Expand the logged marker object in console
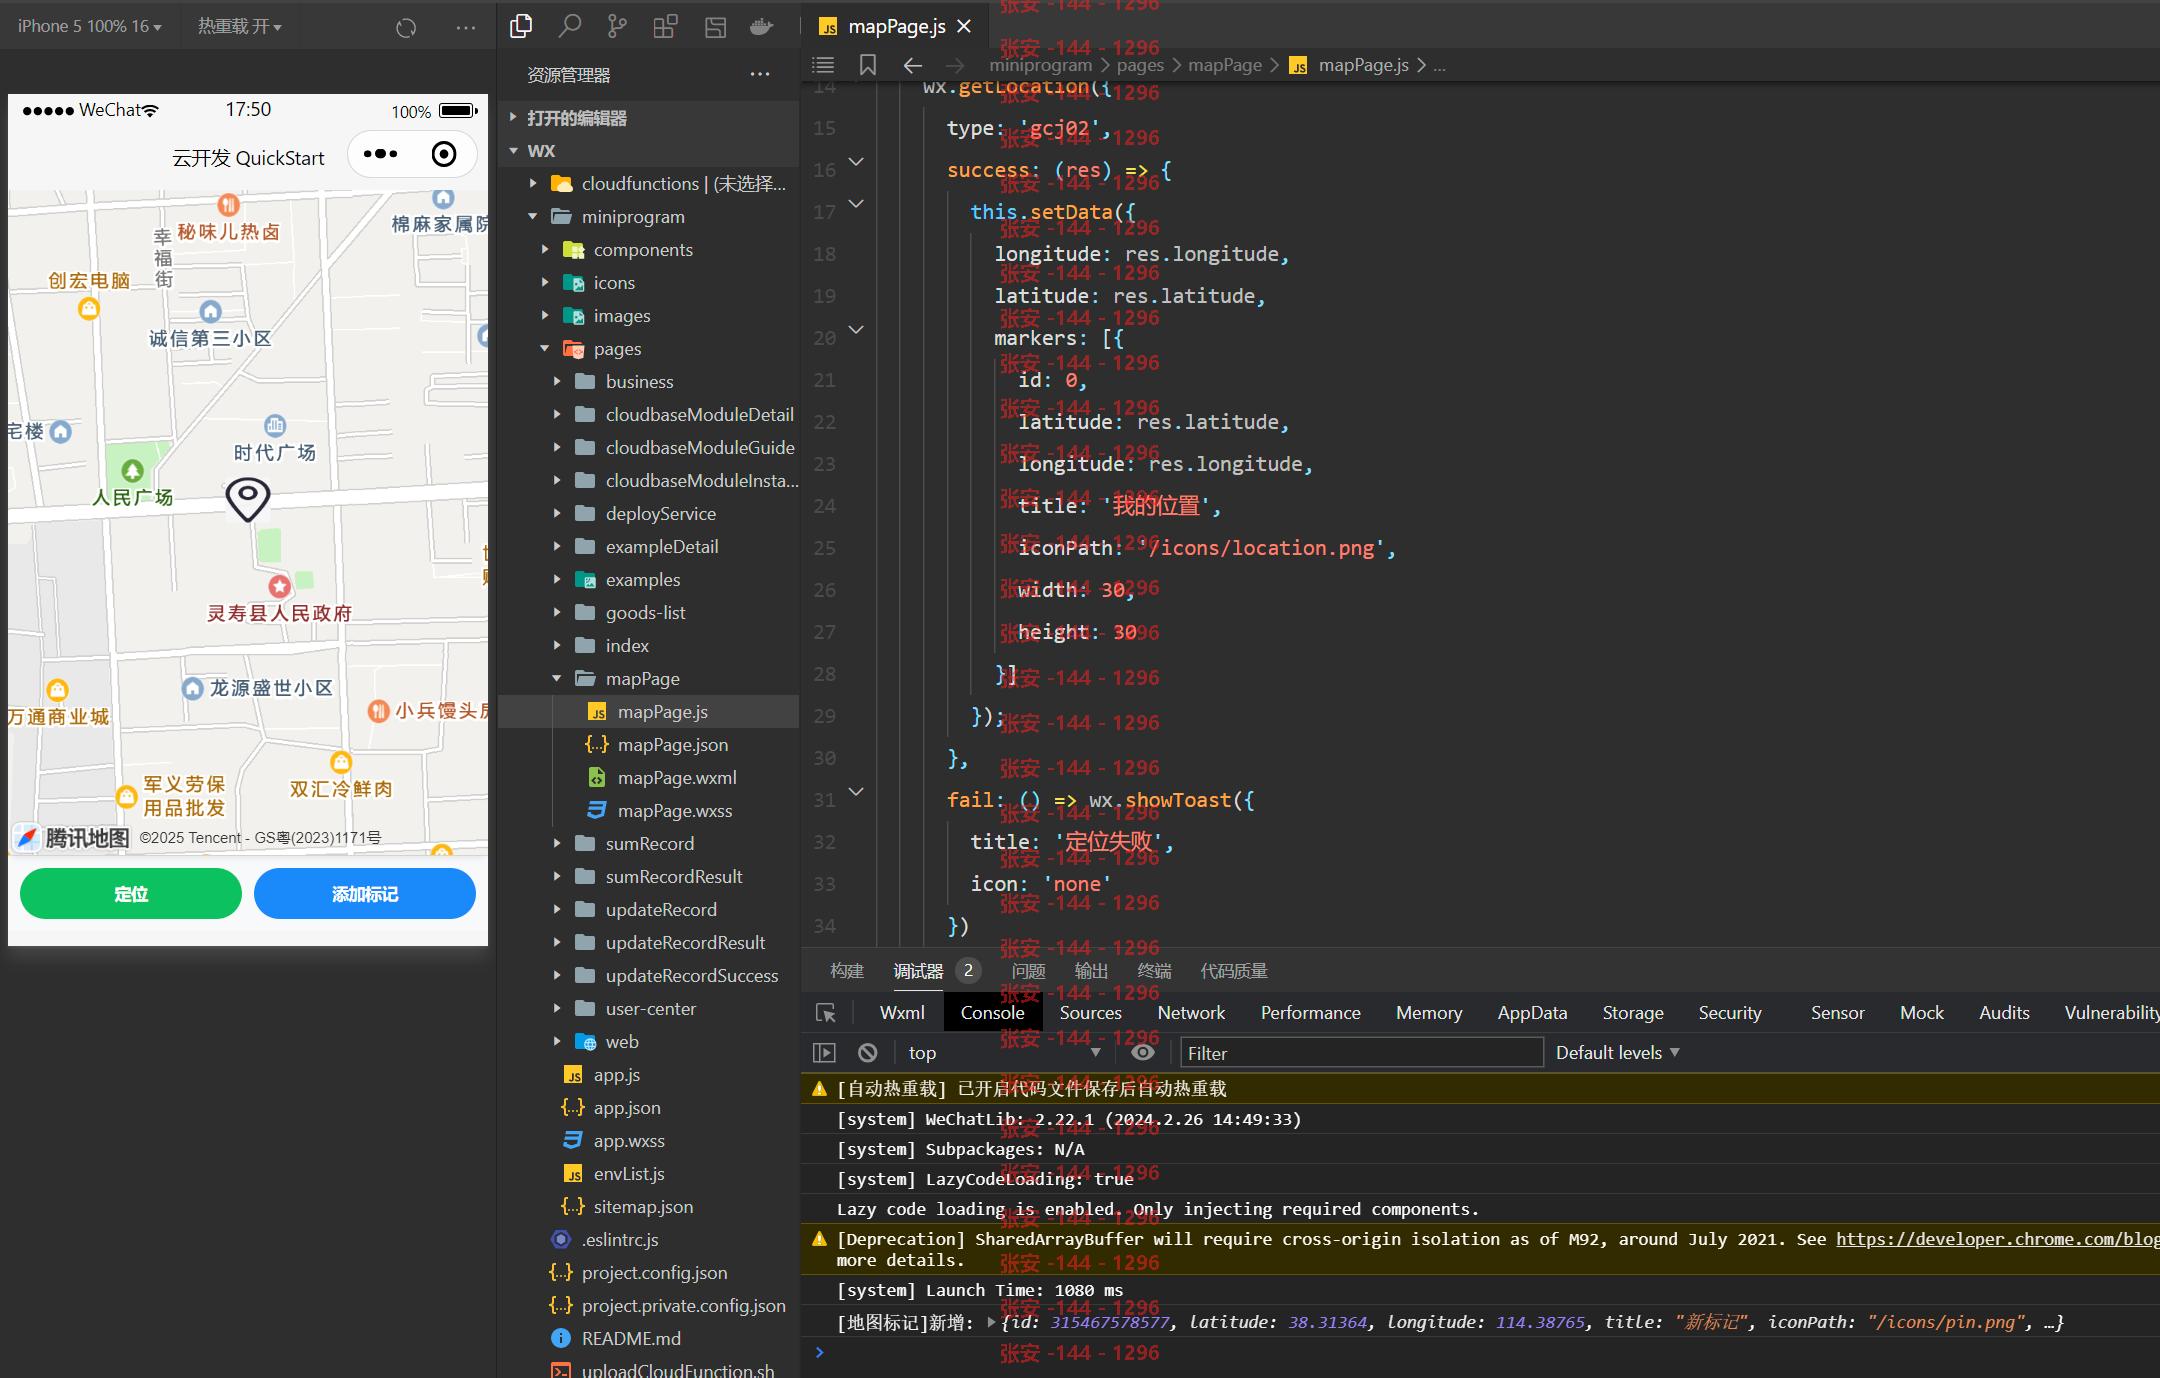Screen dimensions: 2160x1378 (991, 1322)
